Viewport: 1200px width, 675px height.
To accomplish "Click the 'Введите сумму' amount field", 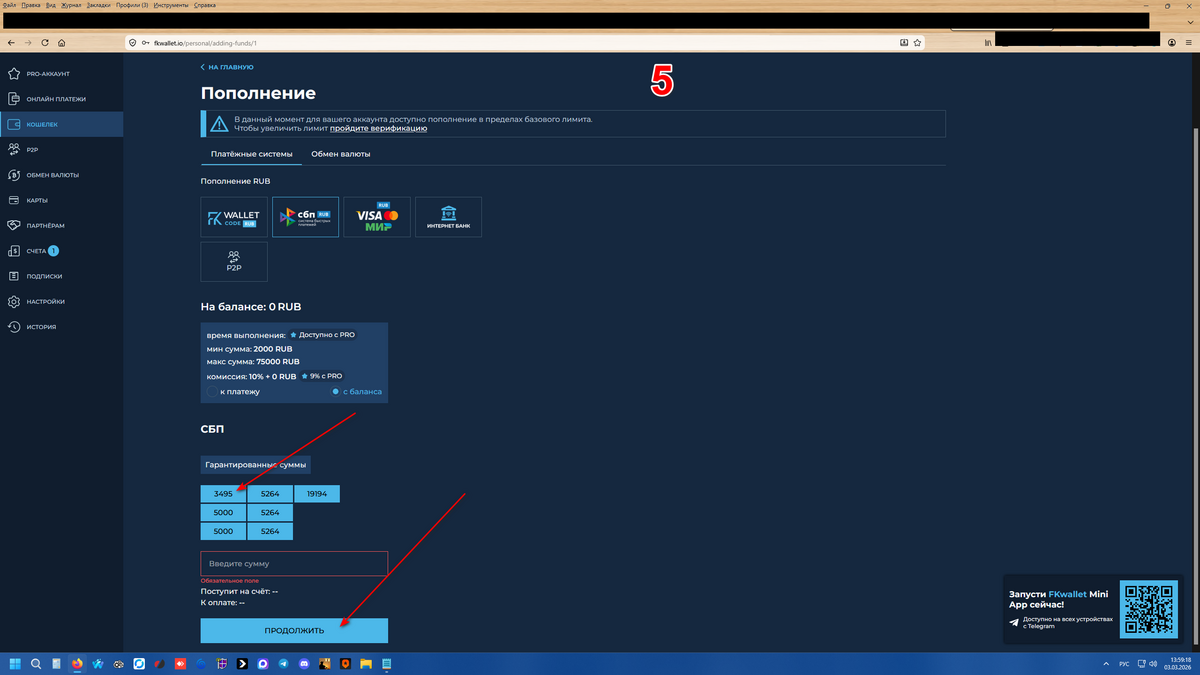I will pos(294,564).
